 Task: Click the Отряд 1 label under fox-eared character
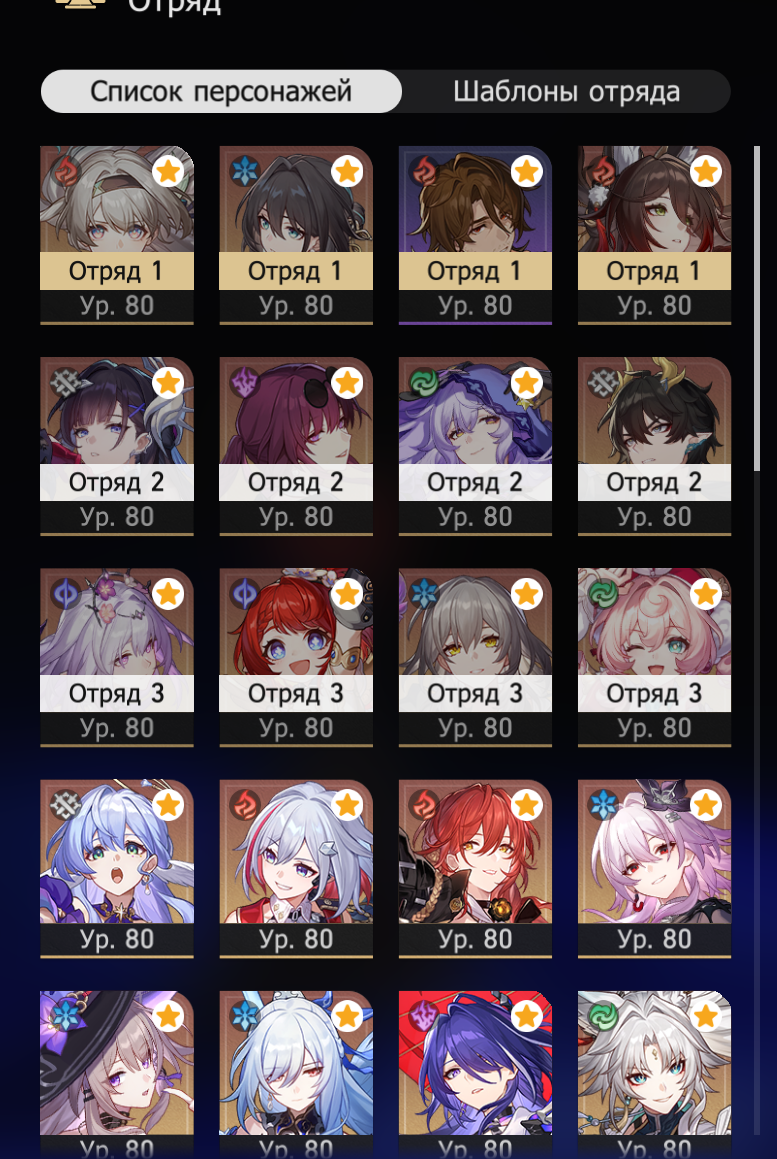654,271
